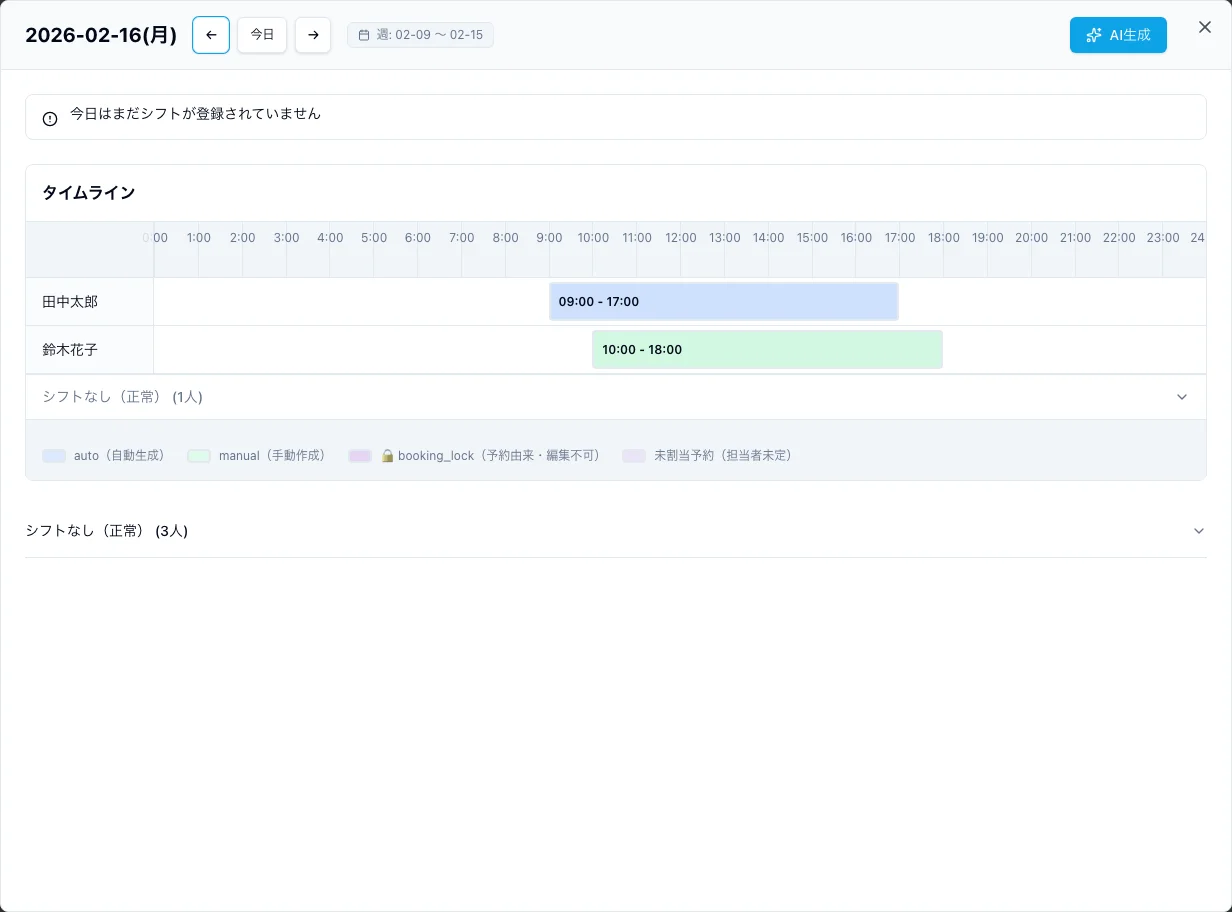This screenshot has height=912, width=1232.
Task: Go to the previous day using left arrow
Action: (x=211, y=35)
